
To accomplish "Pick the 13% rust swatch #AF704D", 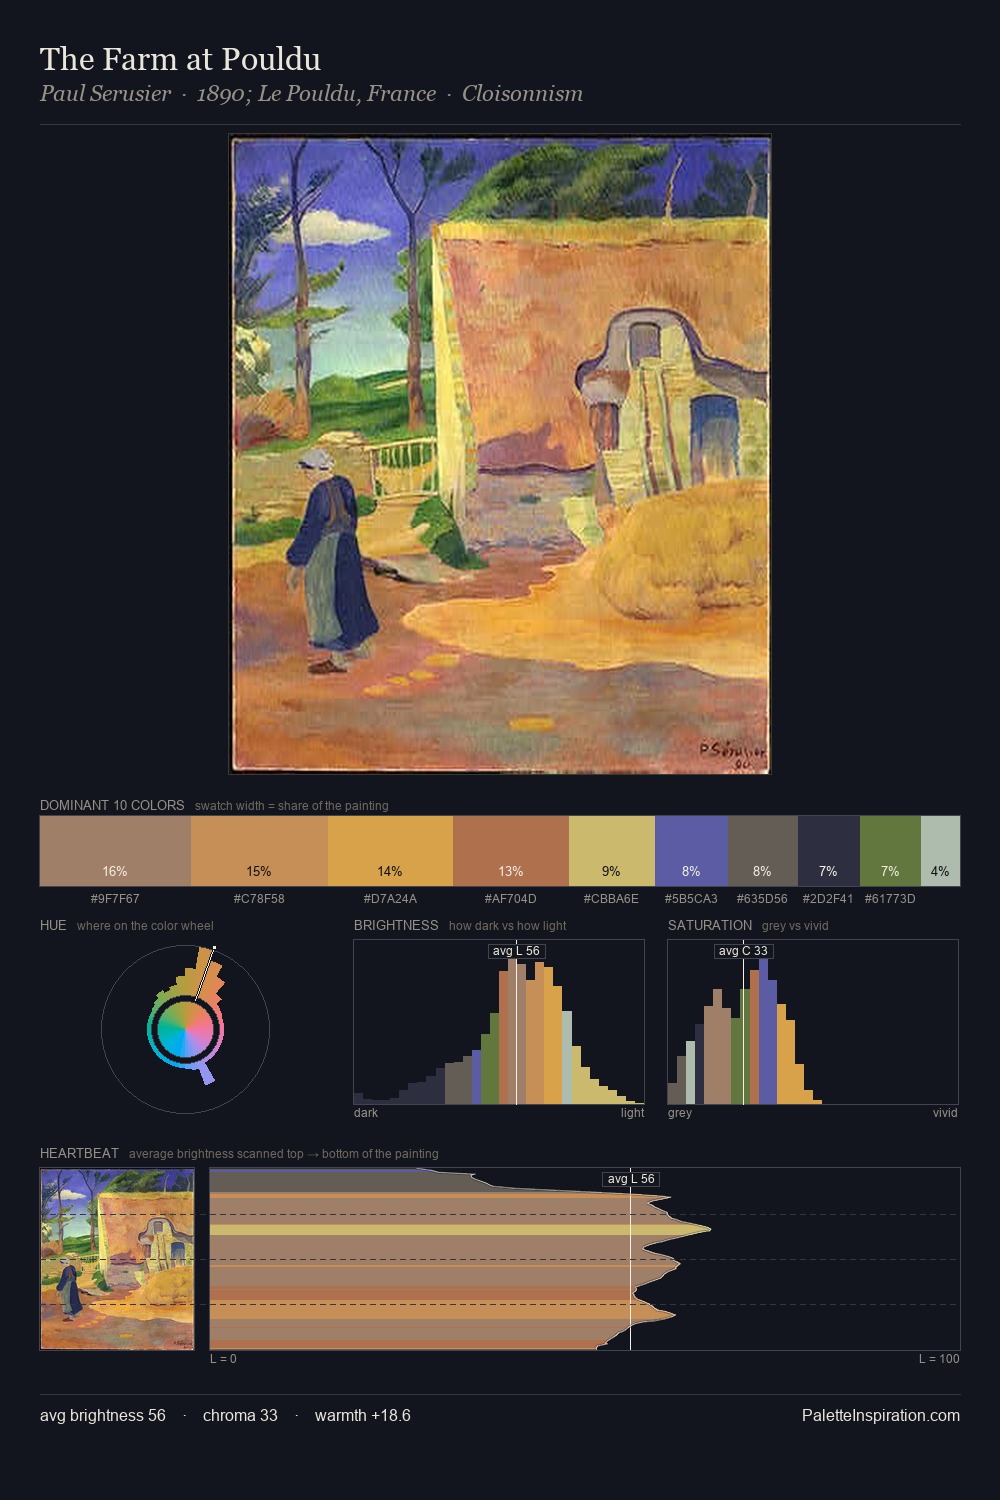I will [x=511, y=851].
